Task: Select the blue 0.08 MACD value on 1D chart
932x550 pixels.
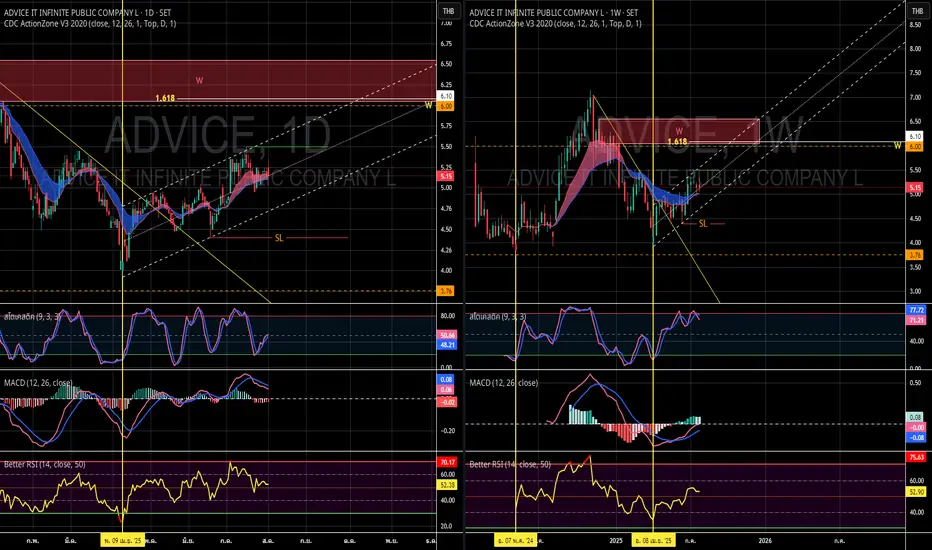Action: pyautogui.click(x=446, y=379)
